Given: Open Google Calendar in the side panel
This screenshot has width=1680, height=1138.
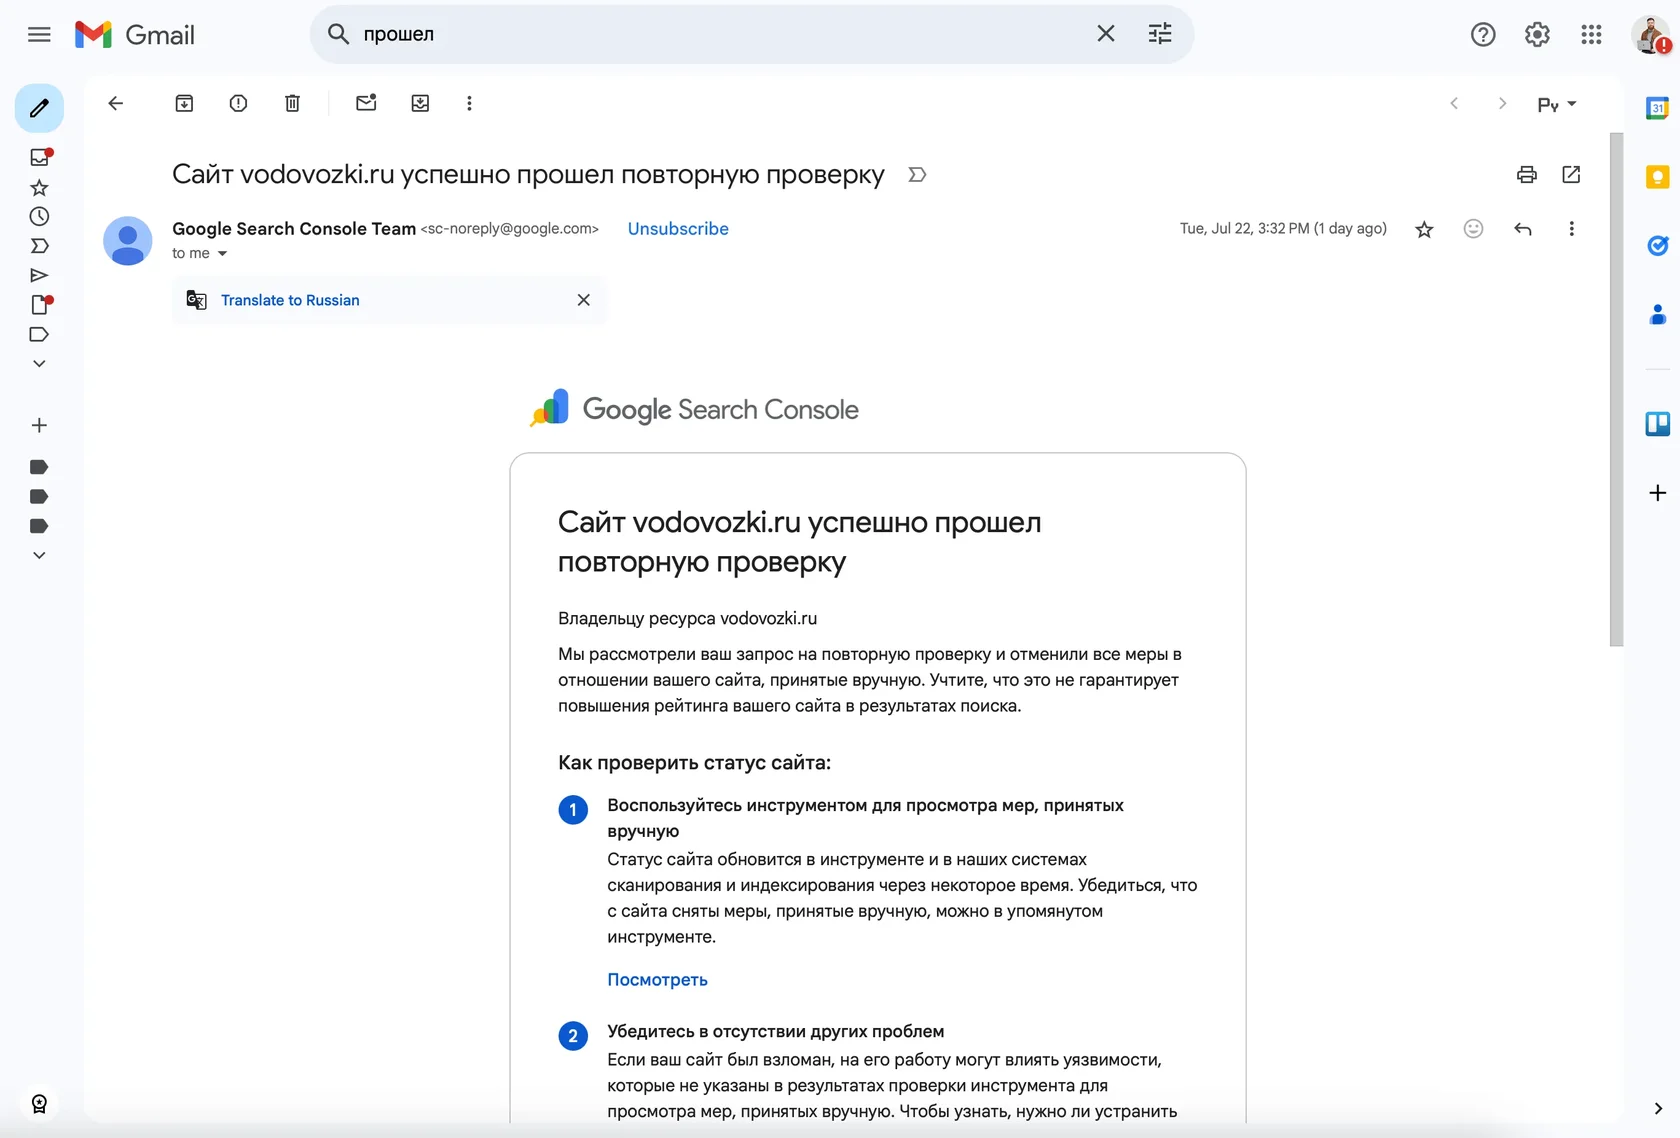Looking at the screenshot, I should pos(1658,107).
